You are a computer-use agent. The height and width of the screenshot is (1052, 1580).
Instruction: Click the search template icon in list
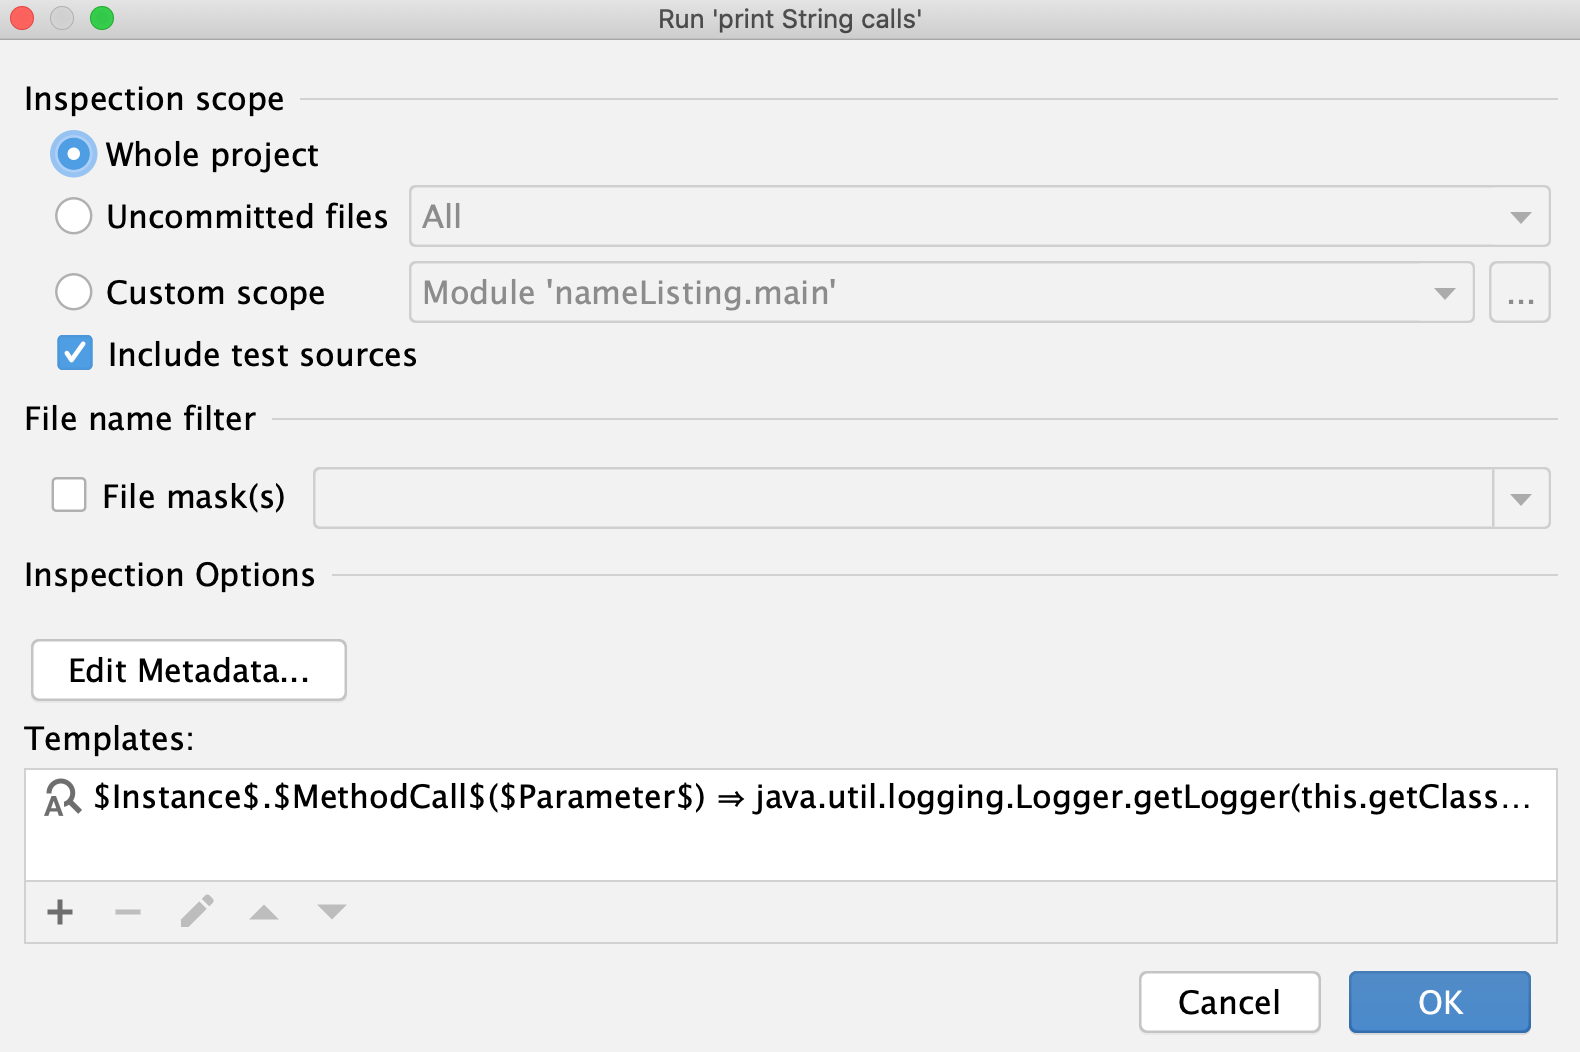(62, 798)
